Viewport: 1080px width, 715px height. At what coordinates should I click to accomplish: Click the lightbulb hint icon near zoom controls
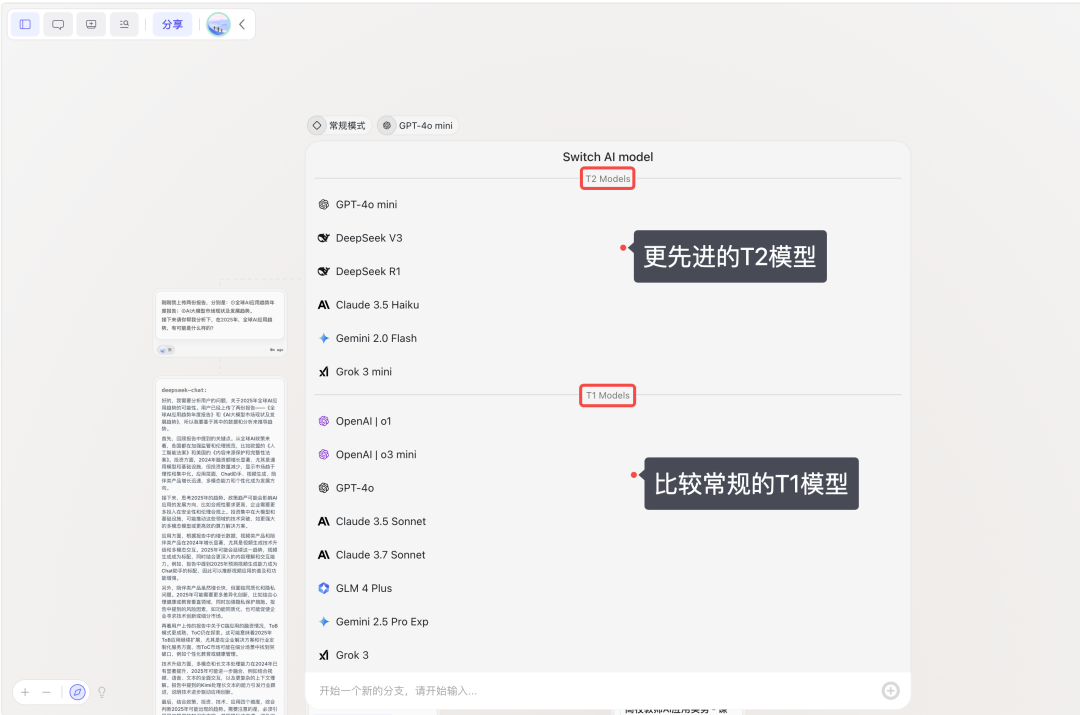[101, 692]
